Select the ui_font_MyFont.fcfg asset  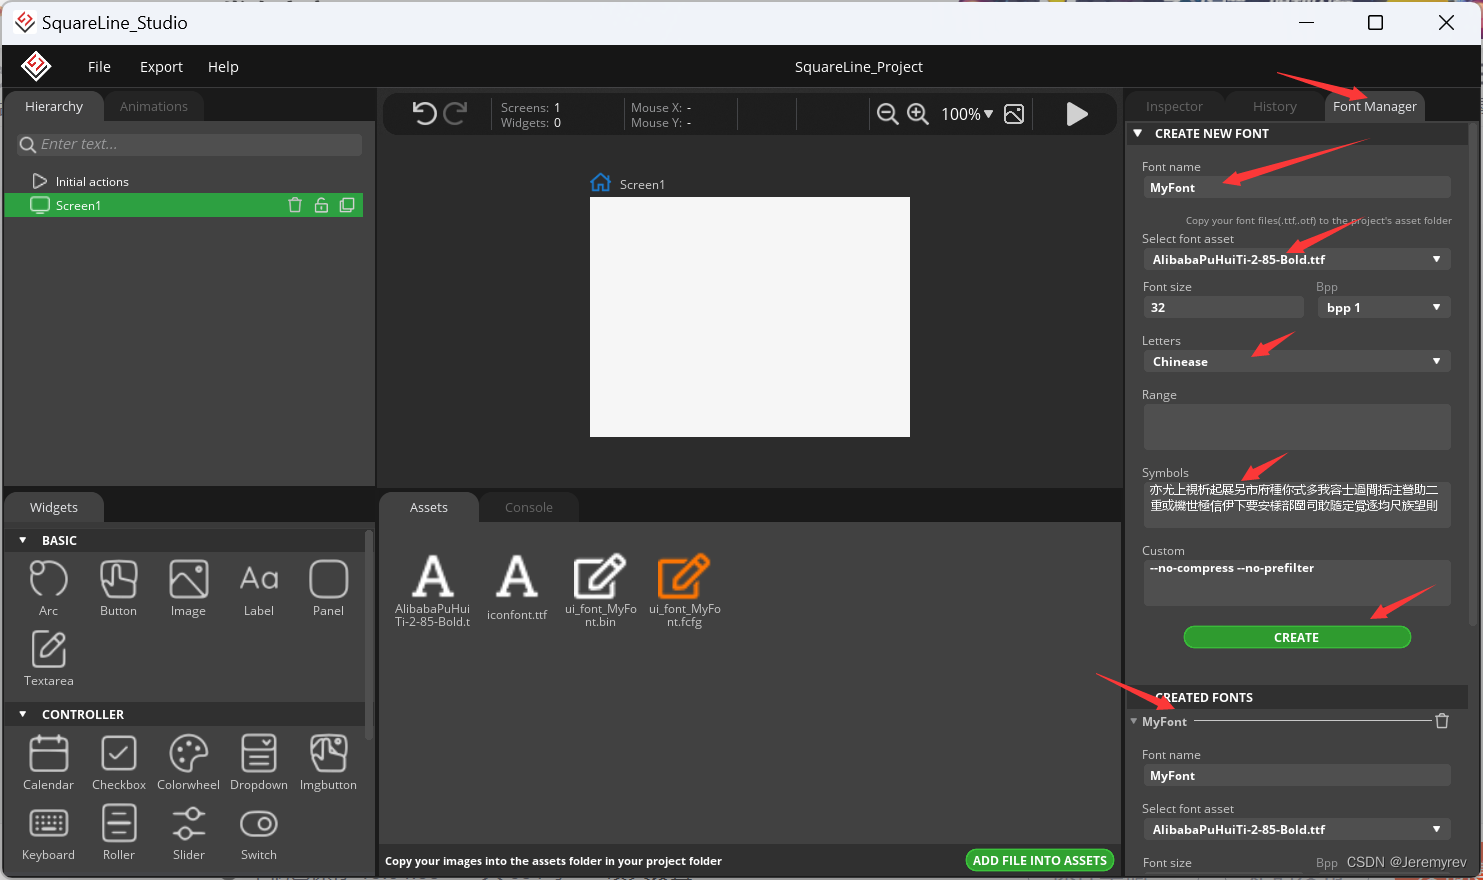tap(684, 590)
